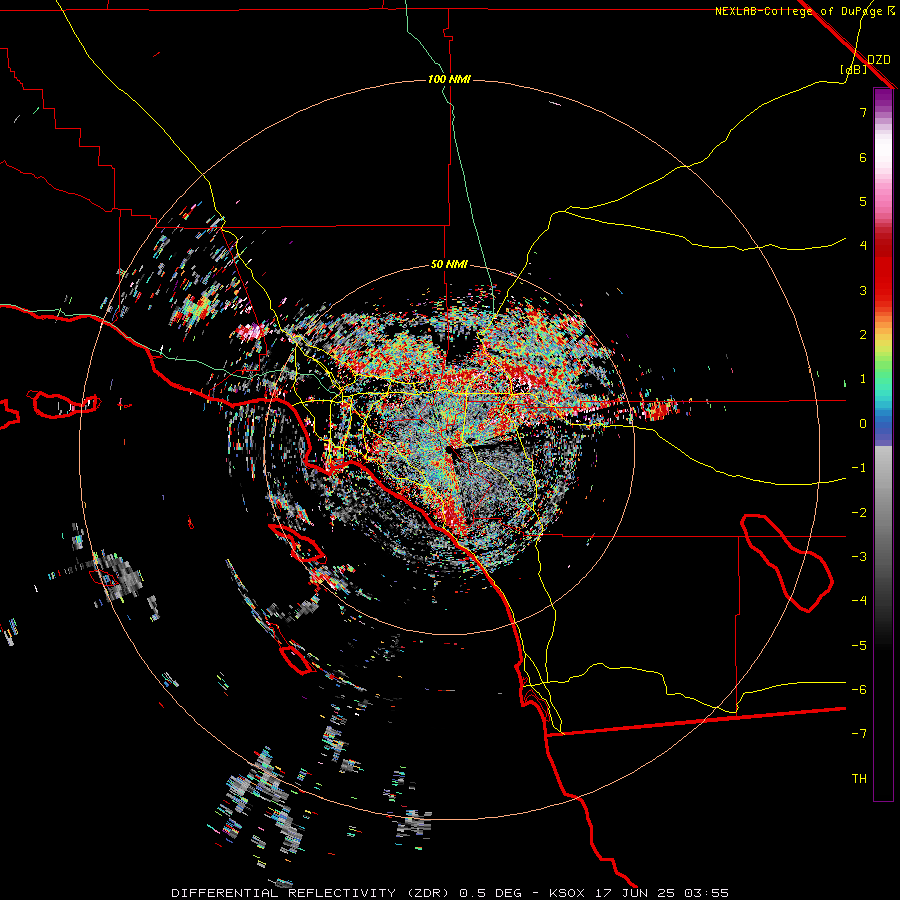Click the 5 value on the scale

pyautogui.click(x=863, y=201)
